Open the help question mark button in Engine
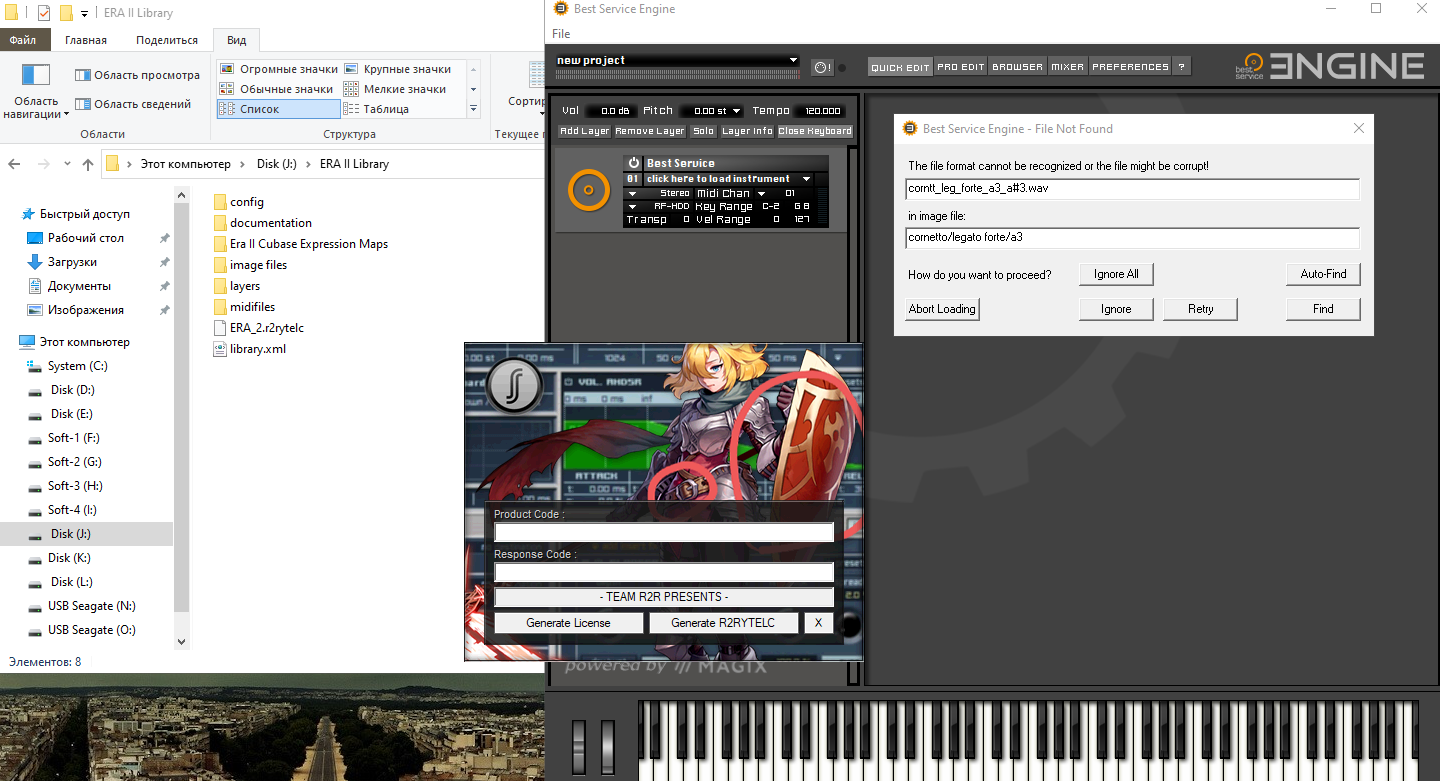Image resolution: width=1440 pixels, height=781 pixels. click(1181, 67)
